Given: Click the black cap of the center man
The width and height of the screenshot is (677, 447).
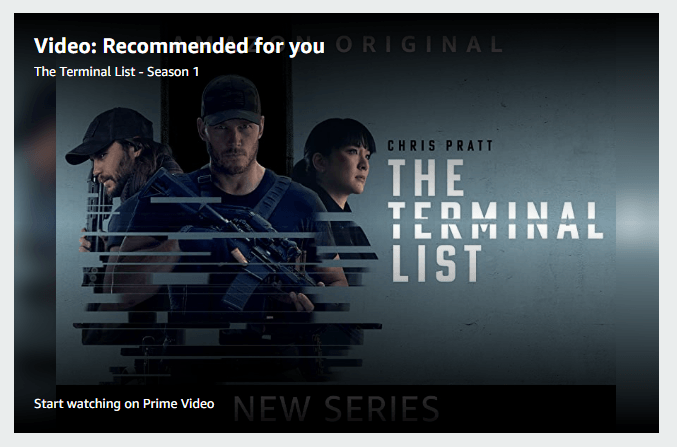Looking at the screenshot, I should [x=231, y=100].
